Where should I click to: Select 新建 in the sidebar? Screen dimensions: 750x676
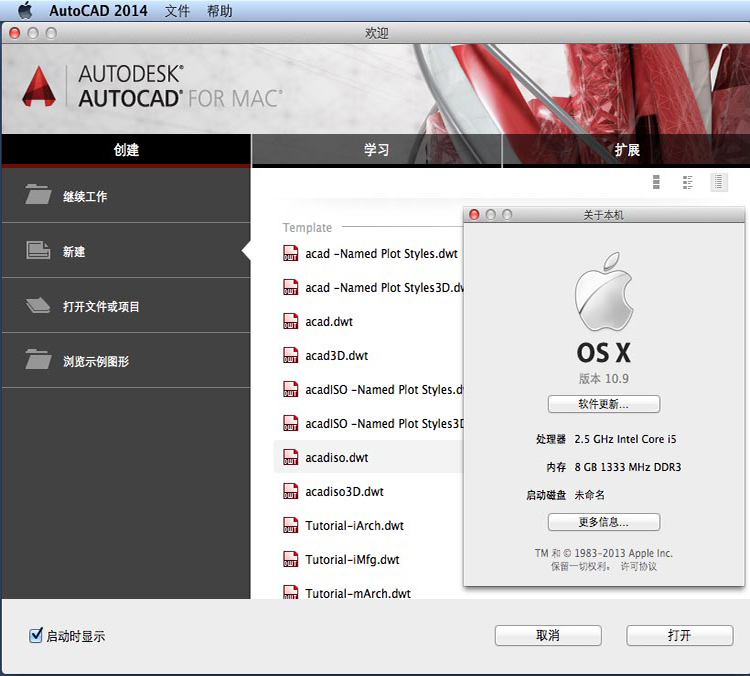click(126, 251)
